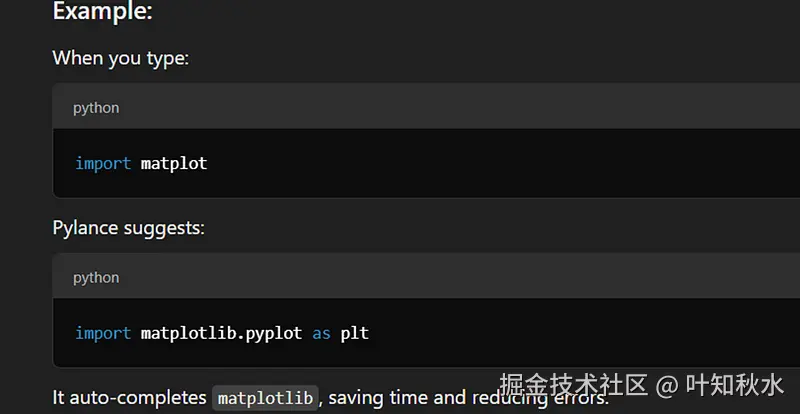Click the "It auto-completes" text
This screenshot has width=800, height=414.
pos(128,398)
